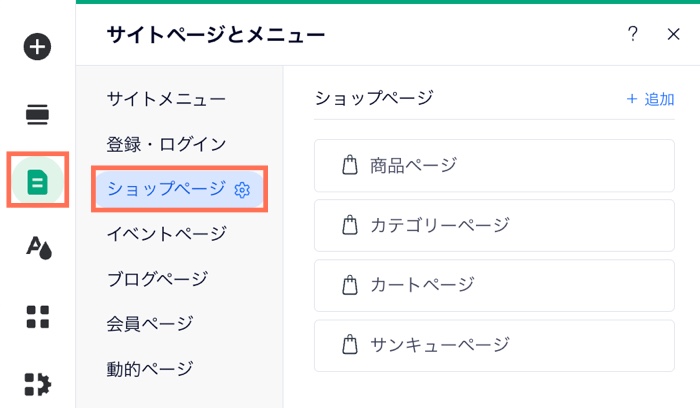Viewport: 700px width, 408px height.
Task: Open the イベントページ section
Action: point(167,233)
